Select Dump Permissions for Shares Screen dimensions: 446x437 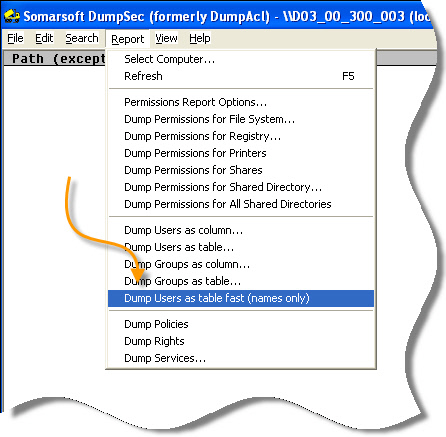(241, 170)
